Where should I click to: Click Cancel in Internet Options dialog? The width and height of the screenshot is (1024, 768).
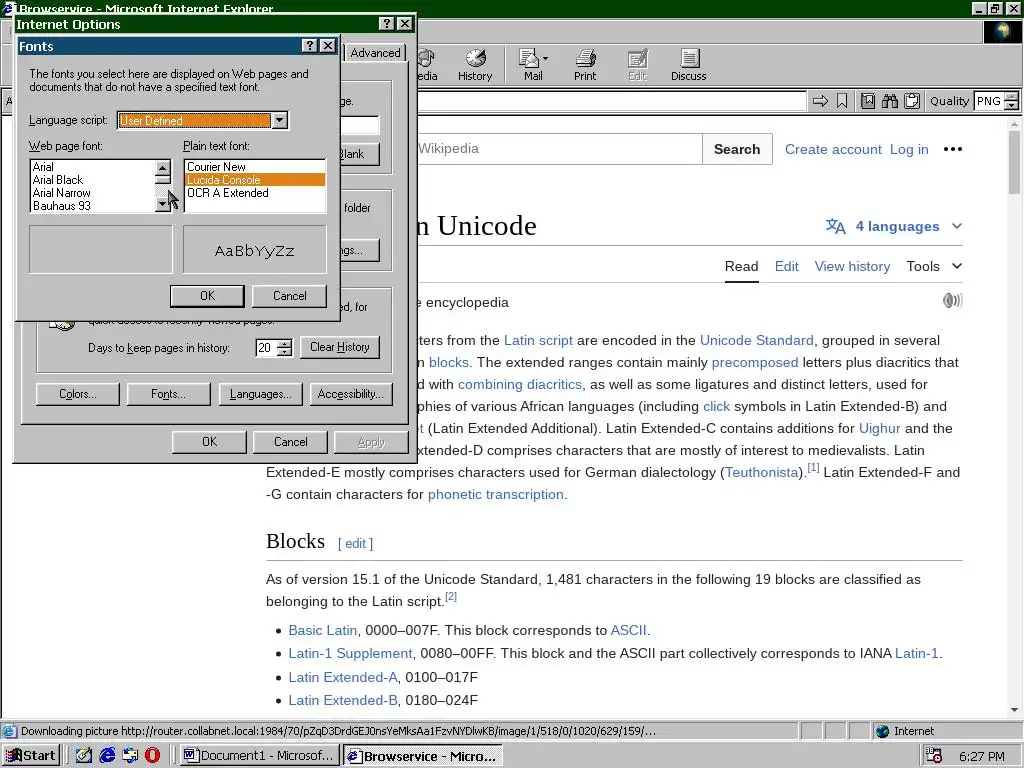point(291,442)
